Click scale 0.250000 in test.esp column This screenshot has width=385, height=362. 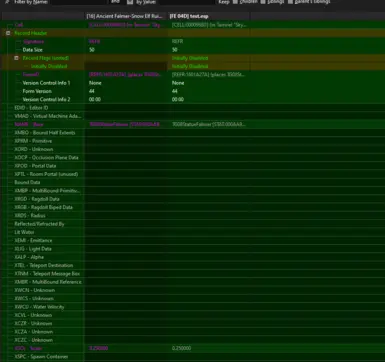pyautogui.click(x=181, y=348)
